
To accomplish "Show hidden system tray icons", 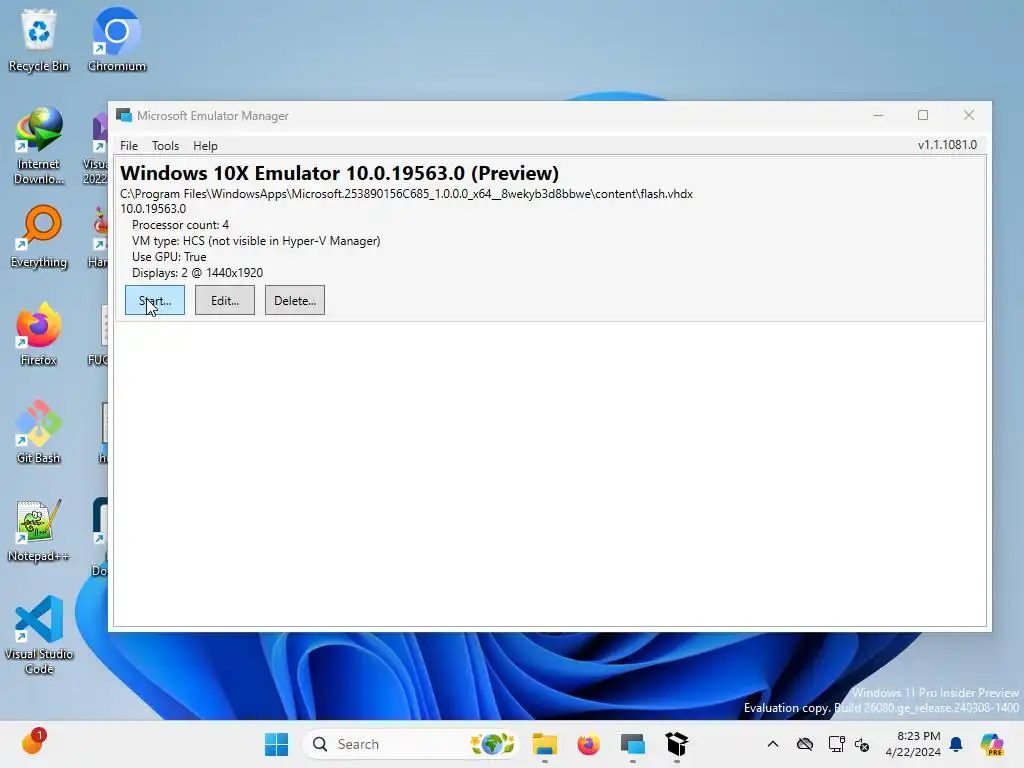I will coord(773,744).
